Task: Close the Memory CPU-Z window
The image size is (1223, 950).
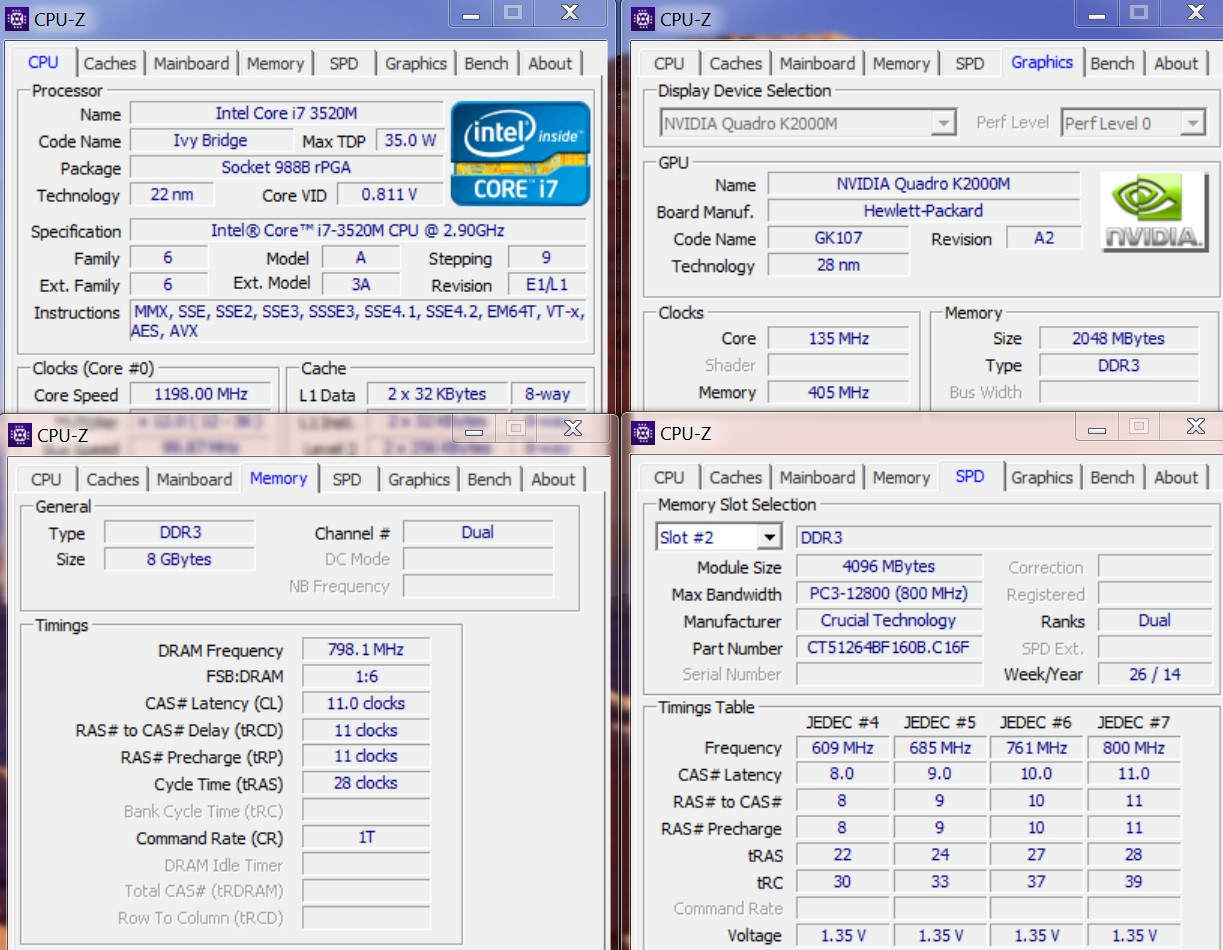Action: click(572, 428)
